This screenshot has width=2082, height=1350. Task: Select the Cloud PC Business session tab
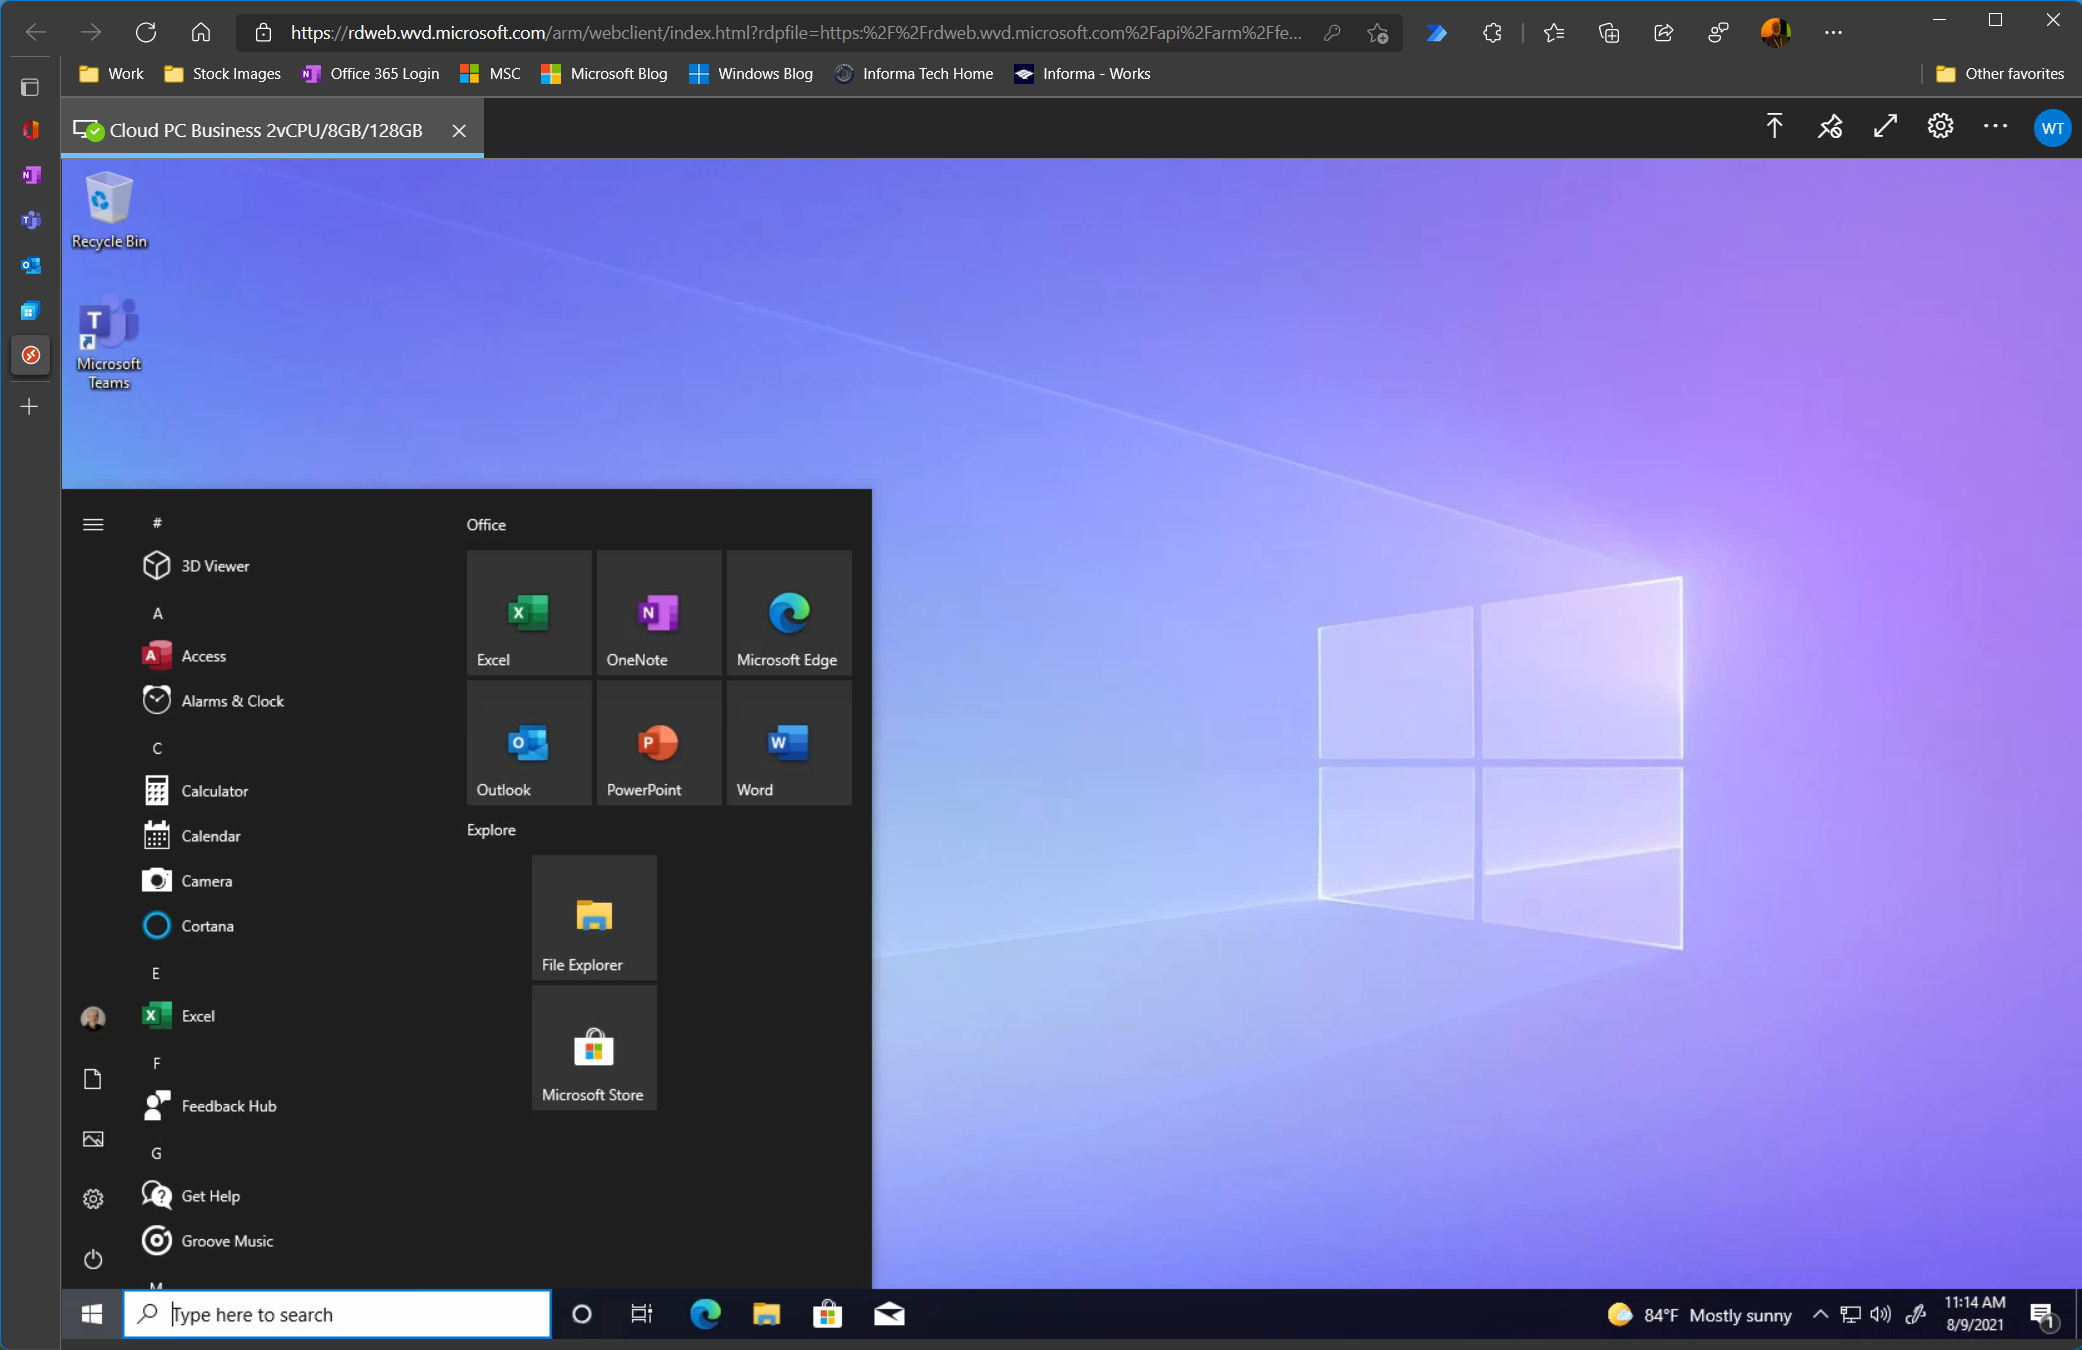click(265, 131)
